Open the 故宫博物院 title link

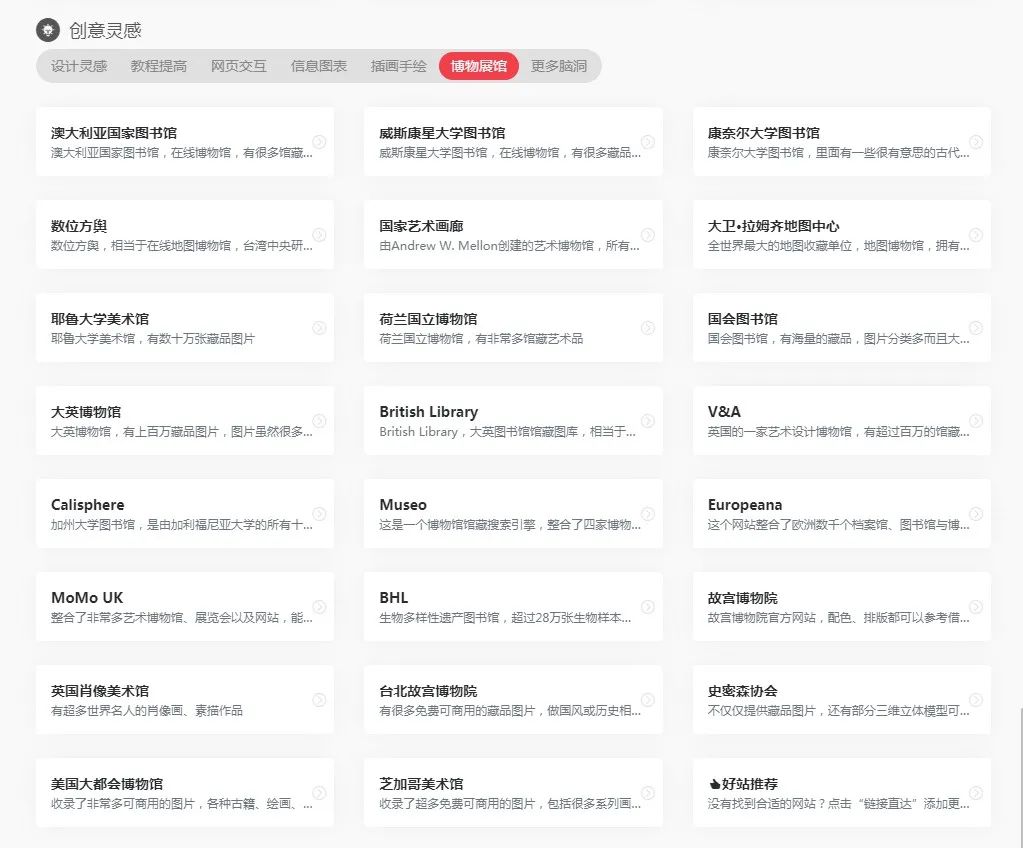pyautogui.click(x=742, y=598)
